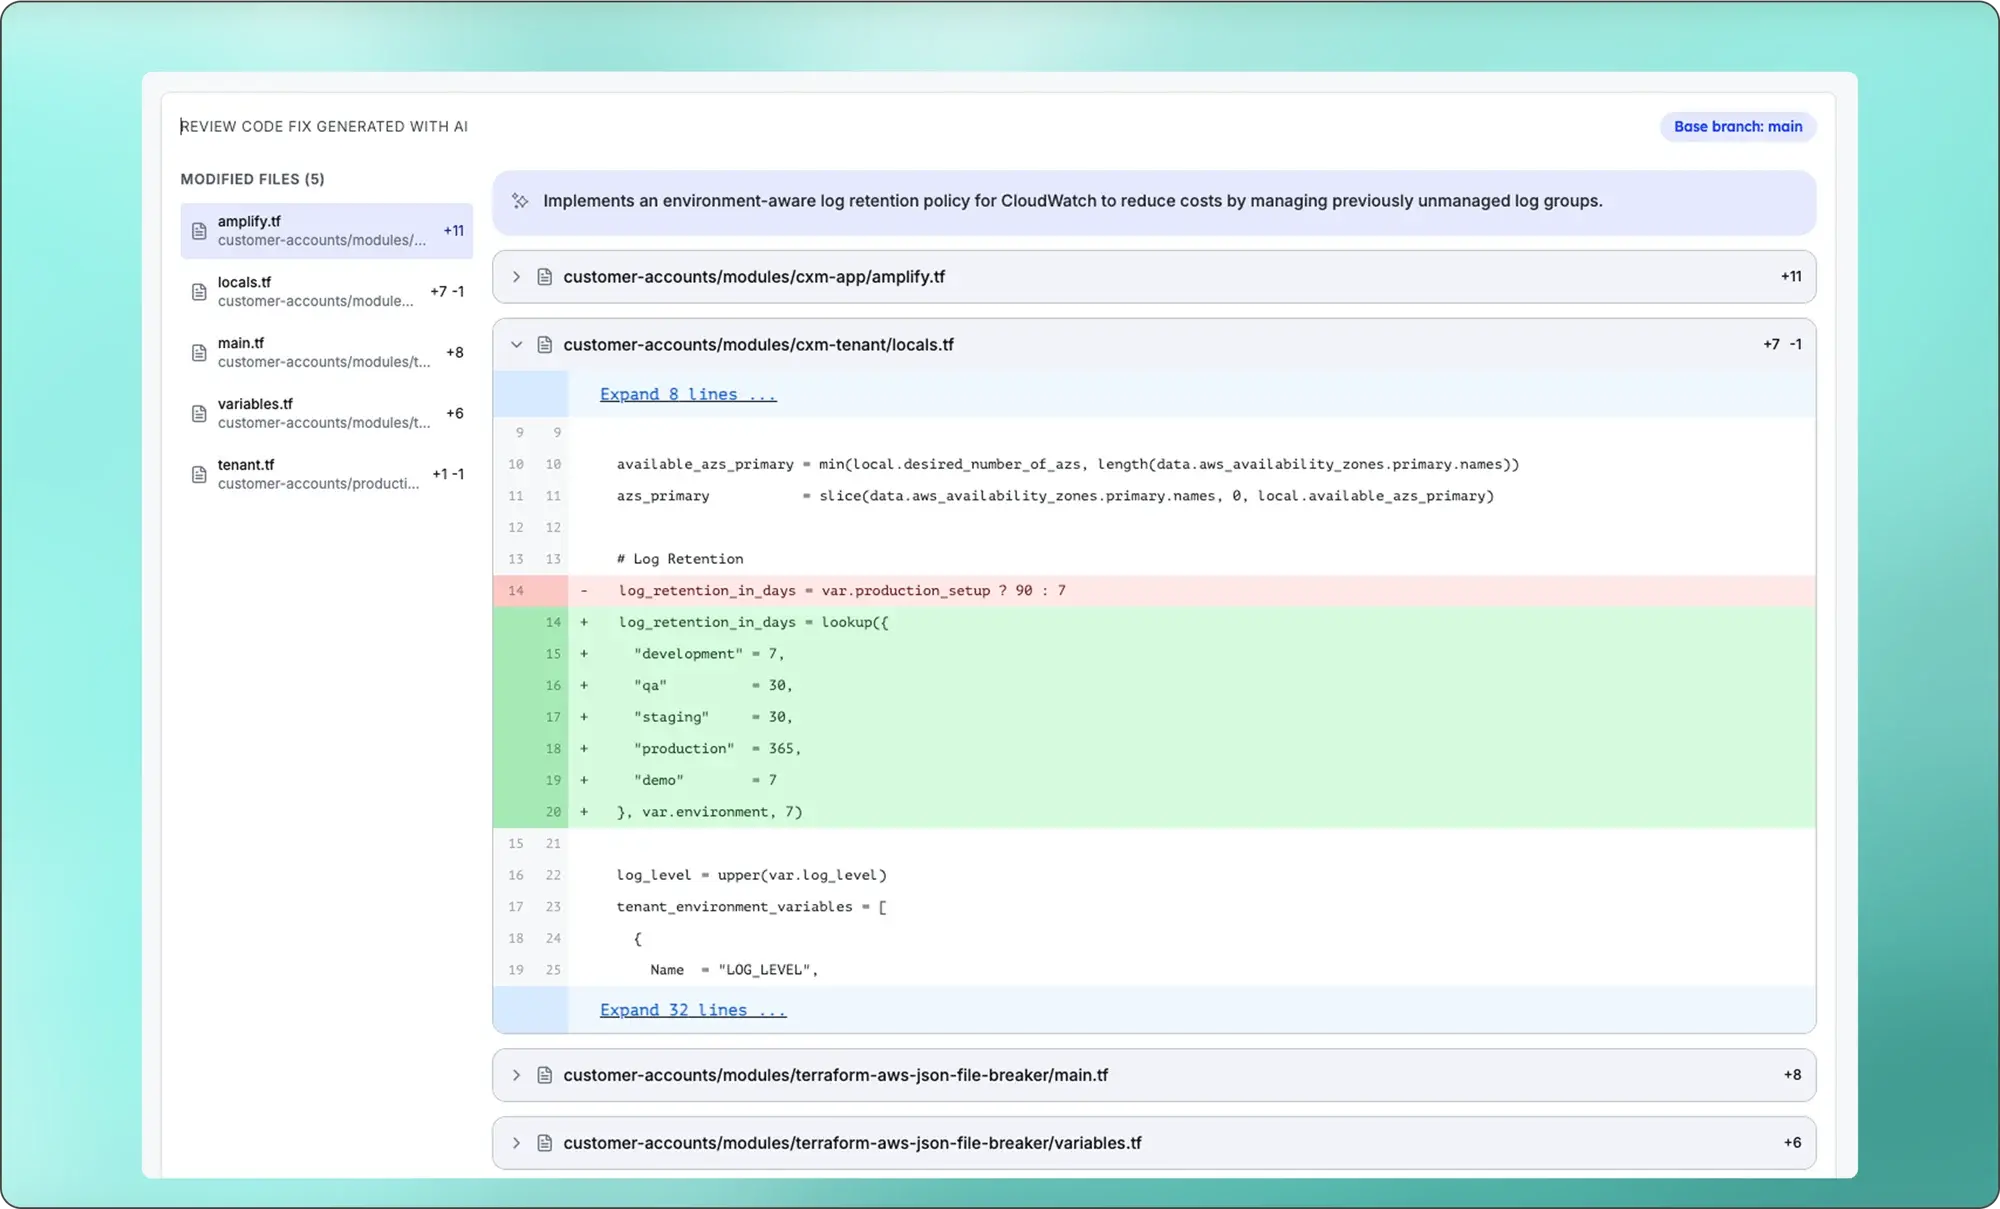The image size is (2000, 1209).
Task: Click the Expand 32 lines link
Action: [693, 1011]
